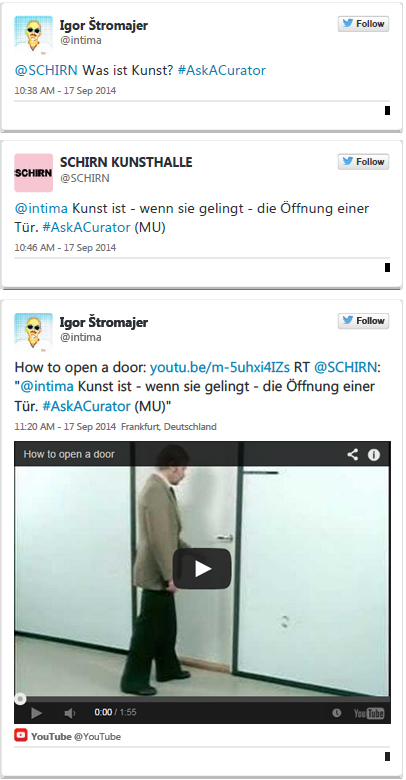Click the video progress bar scrubber

point(20,699)
